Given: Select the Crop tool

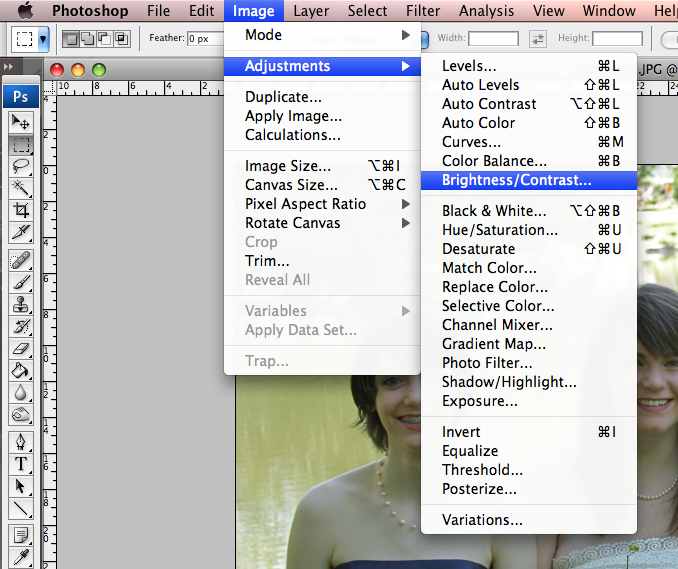Looking at the screenshot, I should coord(20,211).
